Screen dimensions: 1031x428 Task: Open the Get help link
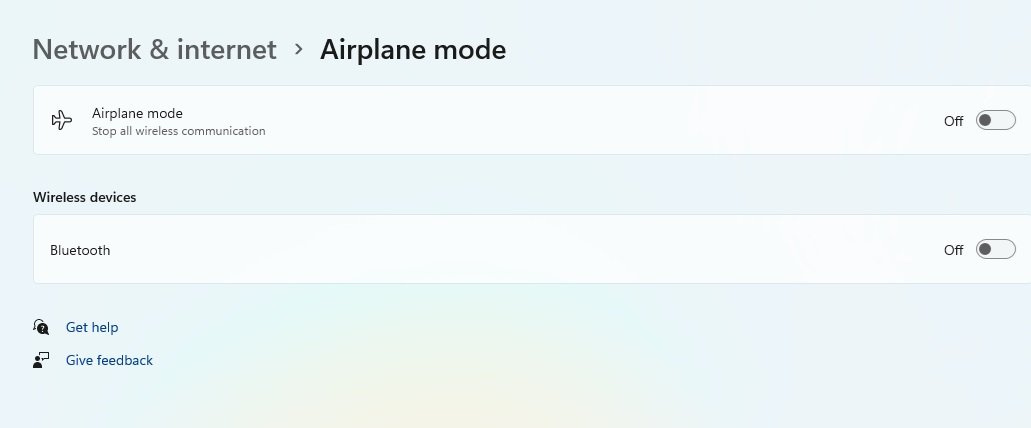coord(92,327)
